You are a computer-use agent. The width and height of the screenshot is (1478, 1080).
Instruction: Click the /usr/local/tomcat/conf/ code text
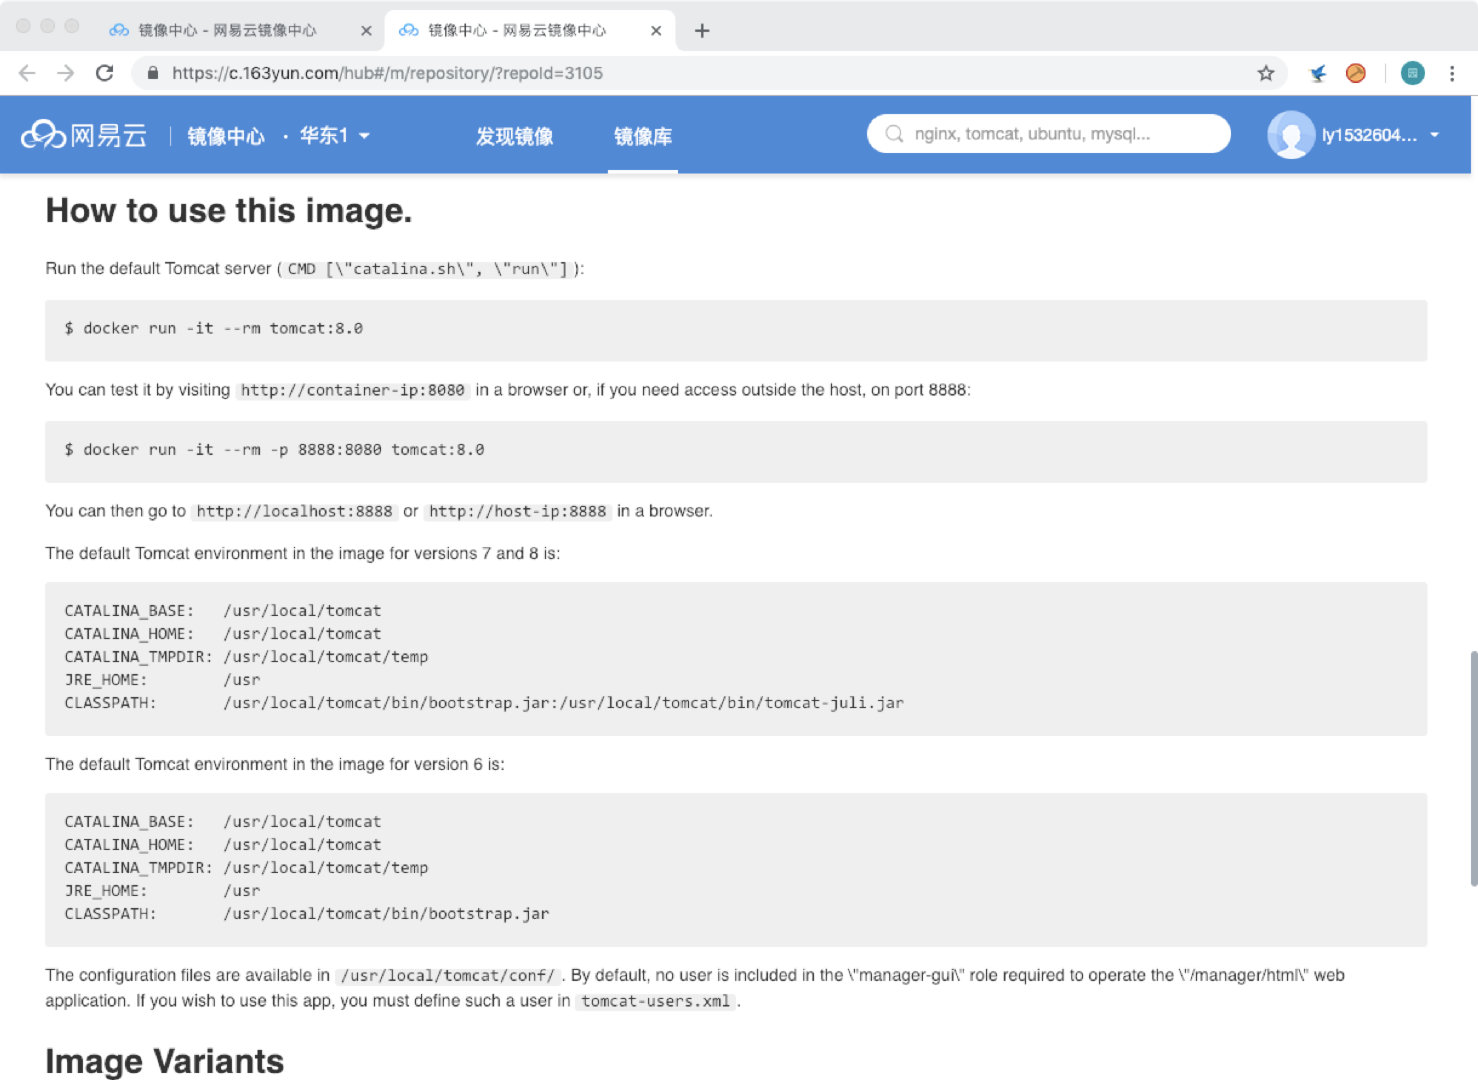click(447, 975)
